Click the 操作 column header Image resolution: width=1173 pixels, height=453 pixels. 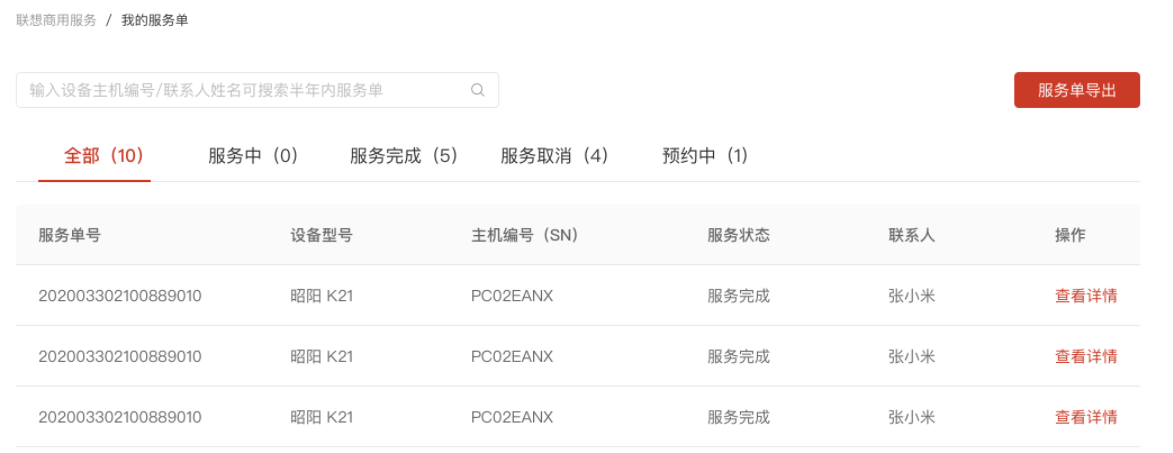click(x=1070, y=236)
